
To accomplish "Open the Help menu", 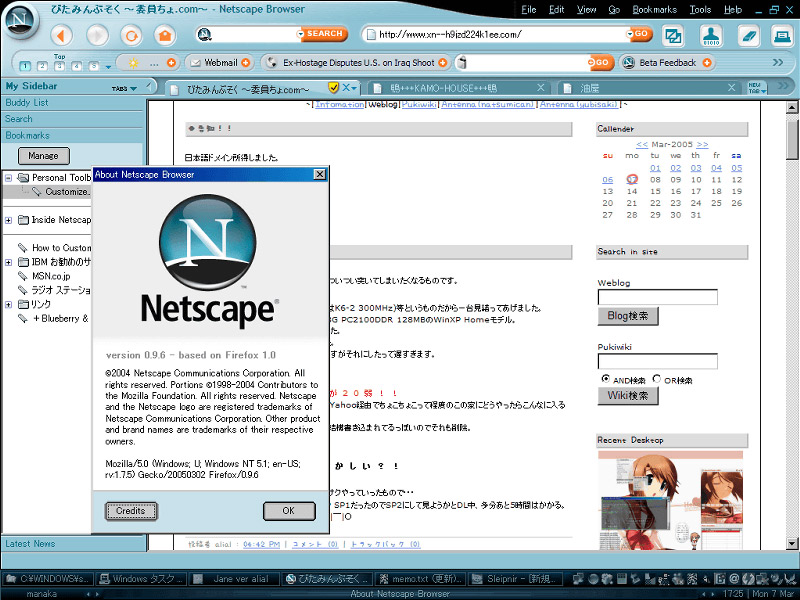I will click(733, 10).
